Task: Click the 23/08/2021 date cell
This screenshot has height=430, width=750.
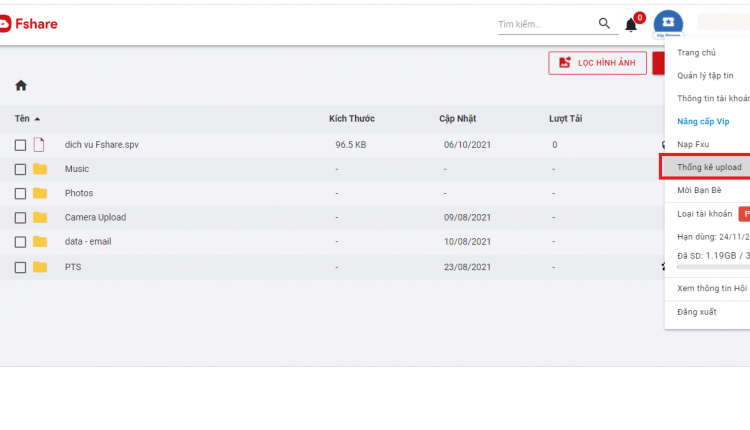Action: coord(467,267)
